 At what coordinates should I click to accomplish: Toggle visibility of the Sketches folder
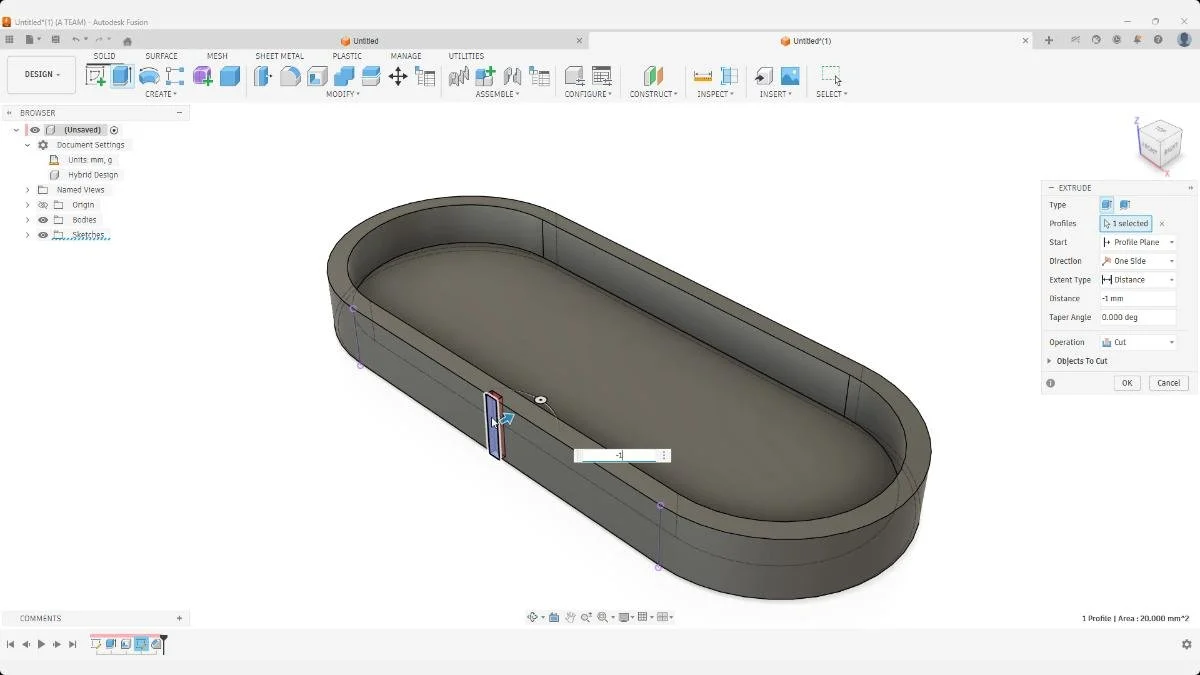coord(42,235)
